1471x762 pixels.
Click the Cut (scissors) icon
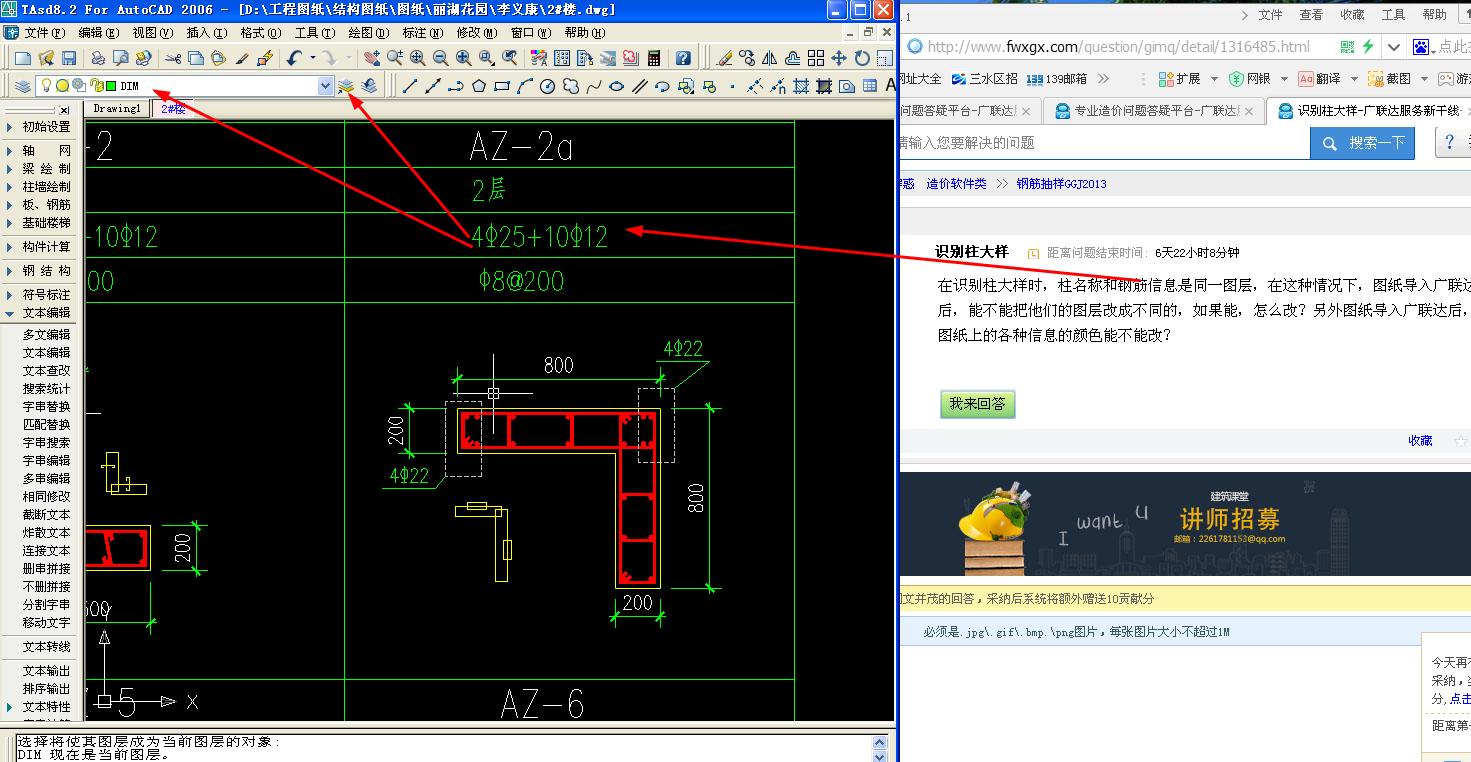[173, 58]
